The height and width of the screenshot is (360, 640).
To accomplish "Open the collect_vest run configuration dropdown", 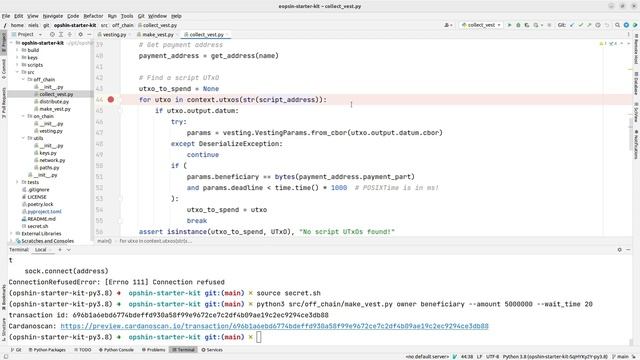I will click(x=481, y=25).
